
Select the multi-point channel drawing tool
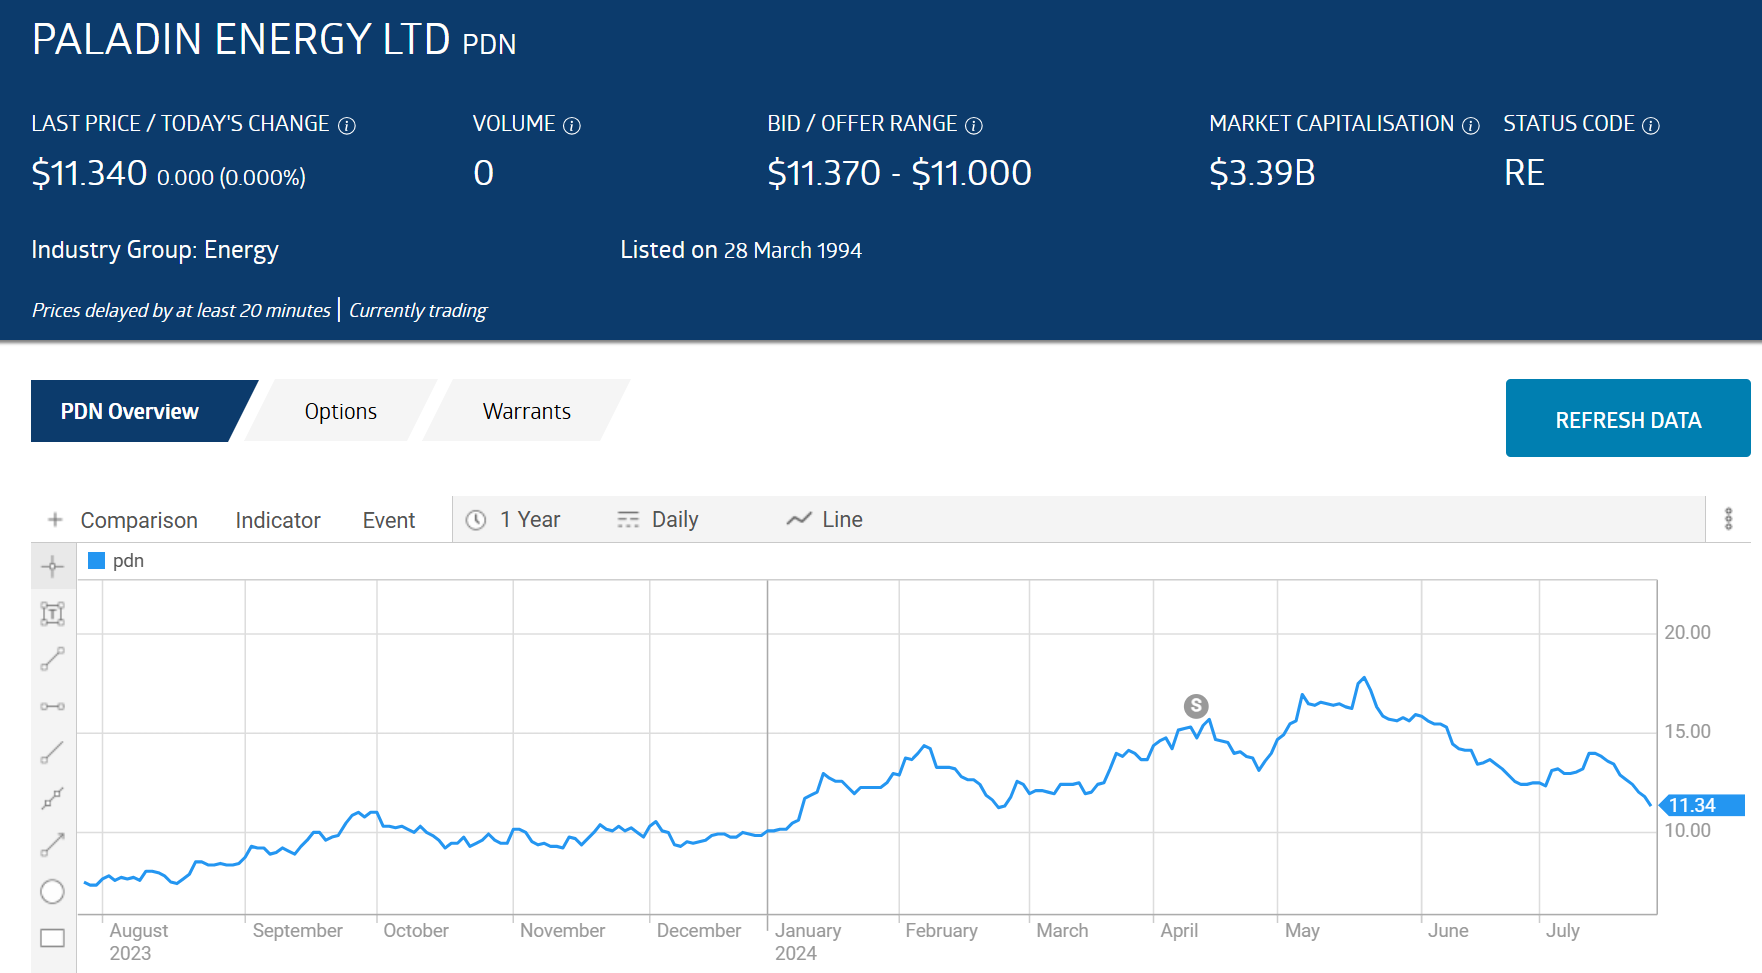[x=52, y=798]
